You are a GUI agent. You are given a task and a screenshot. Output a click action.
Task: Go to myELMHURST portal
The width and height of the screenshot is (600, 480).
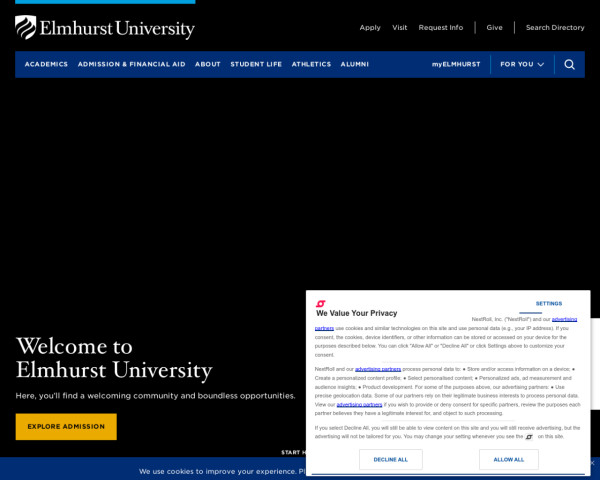point(456,64)
